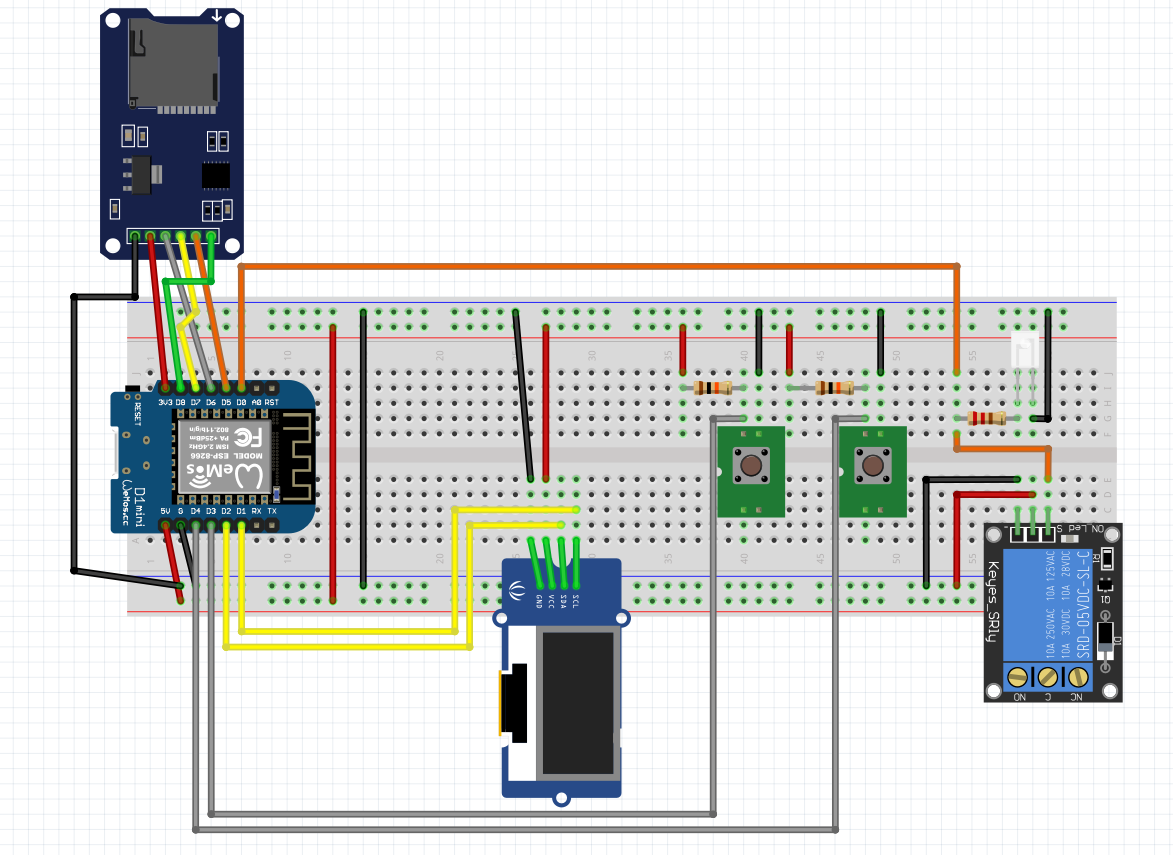Click the D6 pin on D1 mini

[211, 388]
